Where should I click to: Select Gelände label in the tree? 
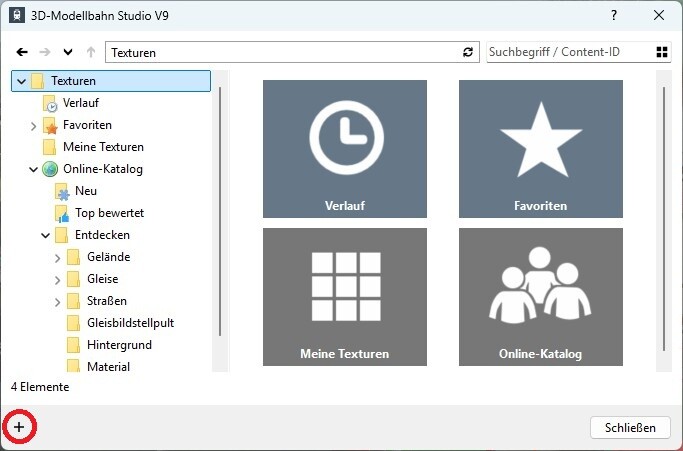click(x=108, y=257)
